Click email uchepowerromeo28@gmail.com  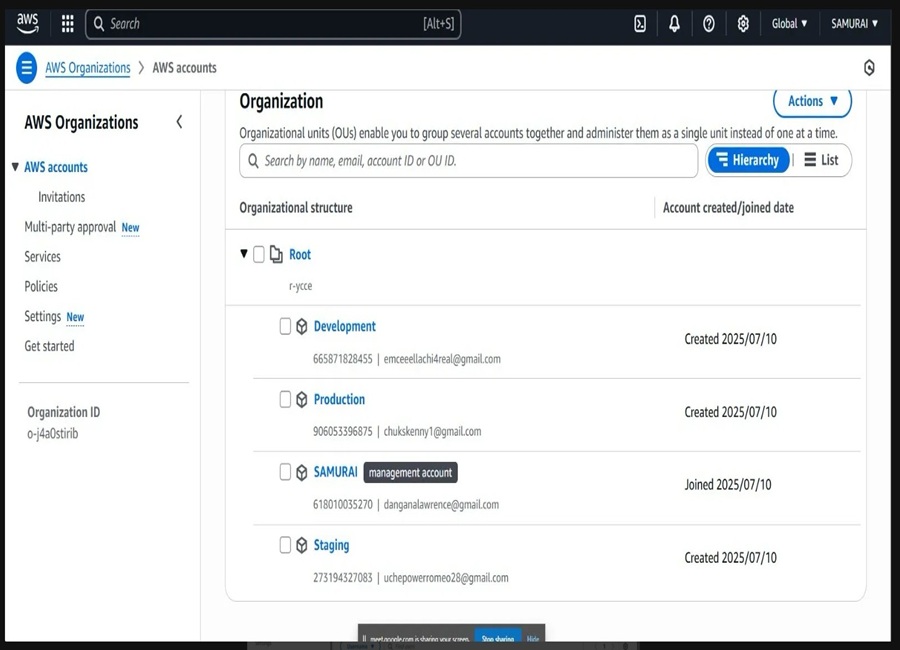coord(446,578)
